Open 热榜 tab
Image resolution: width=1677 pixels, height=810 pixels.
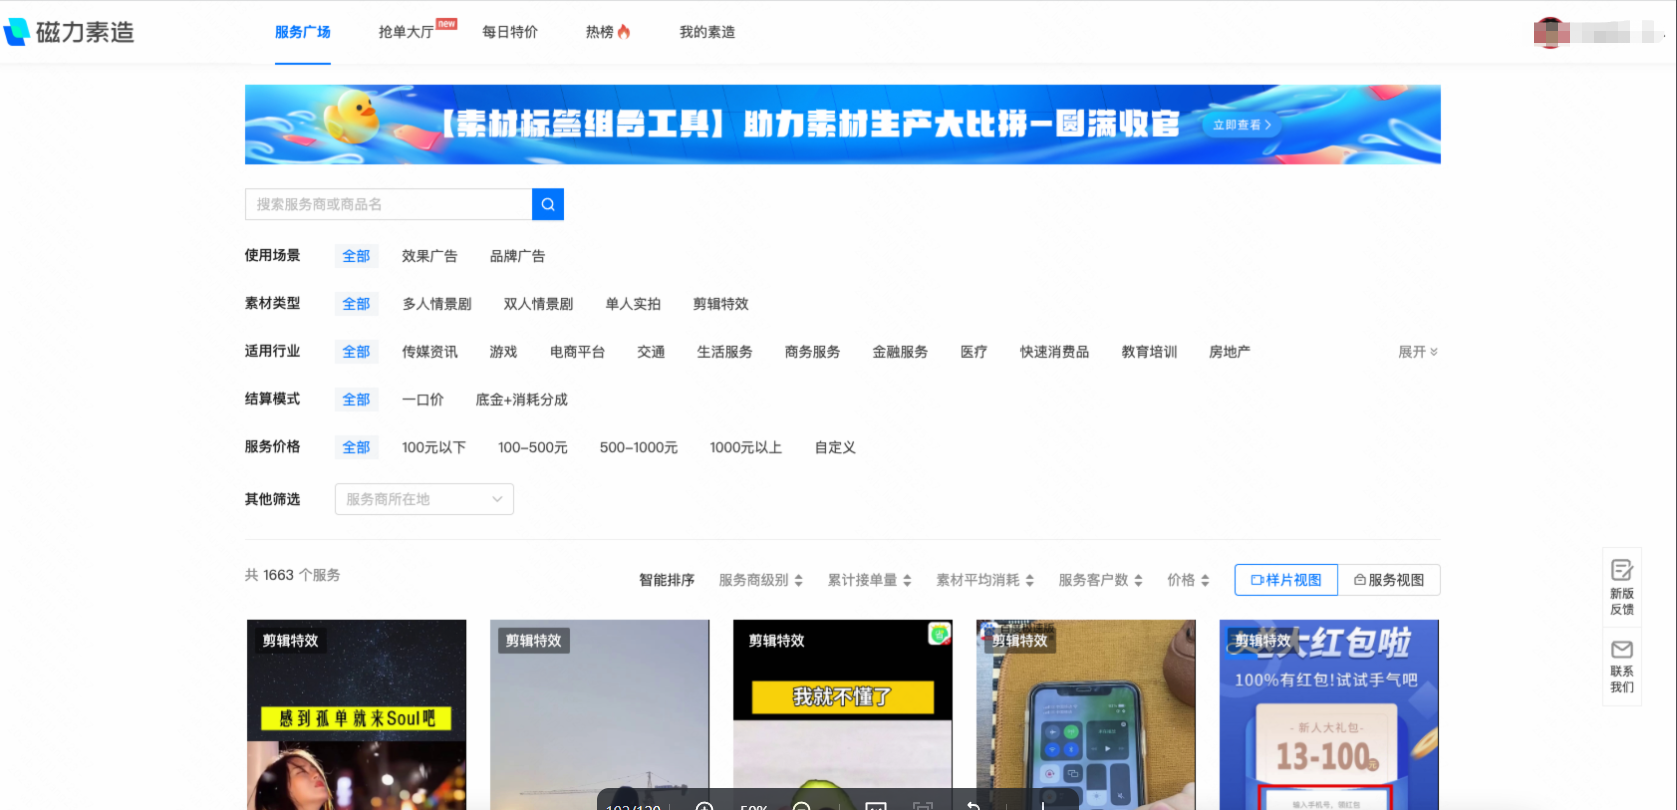(608, 32)
